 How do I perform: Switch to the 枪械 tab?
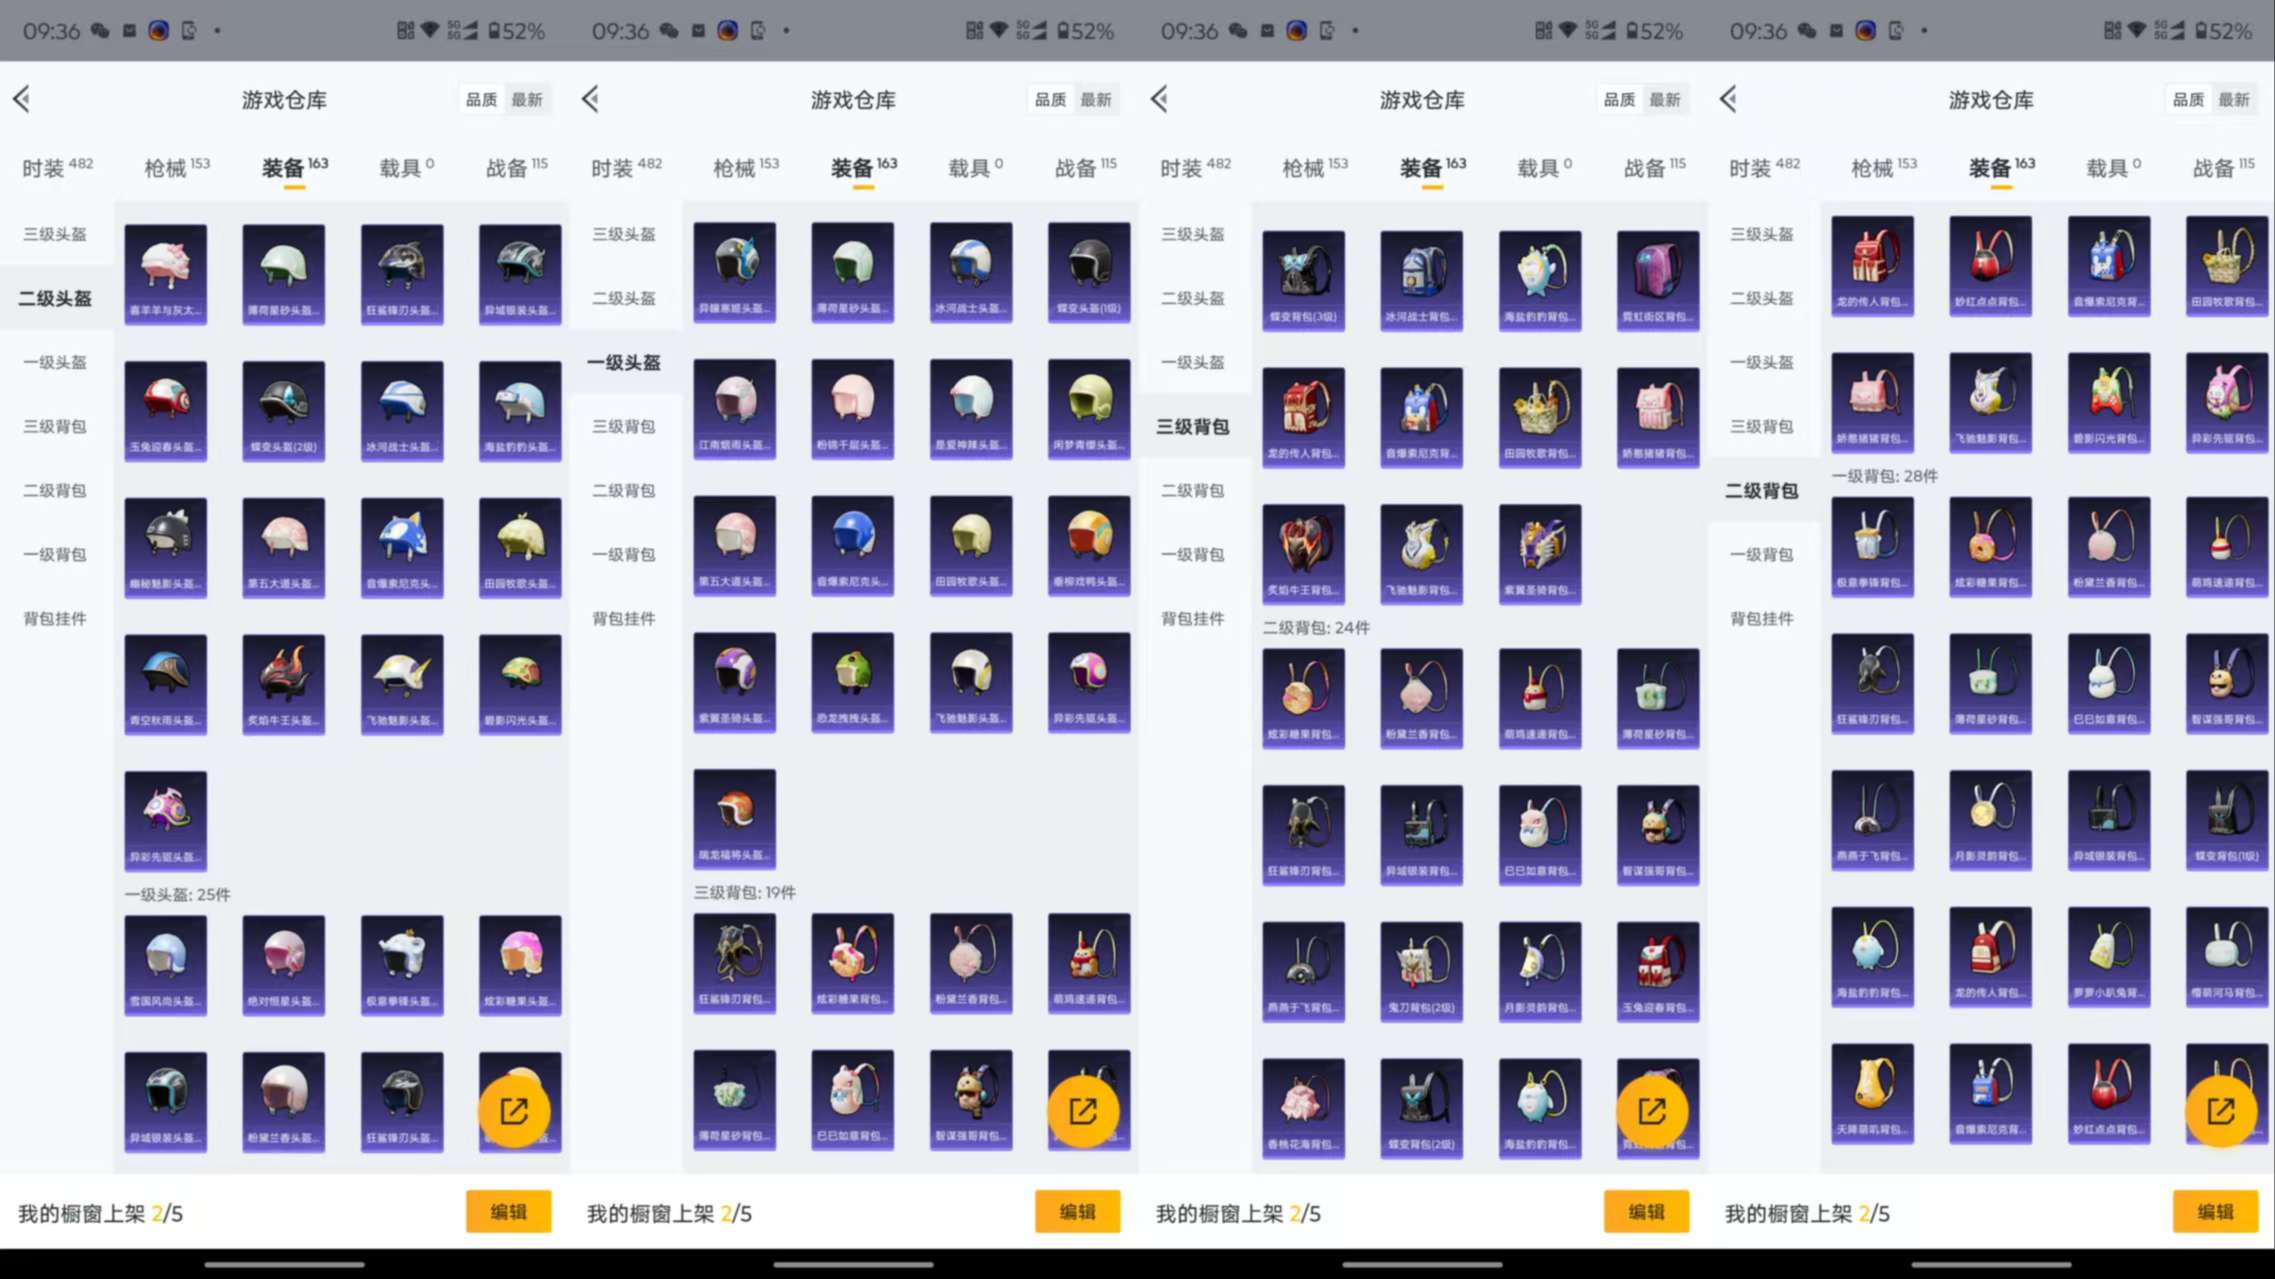click(166, 167)
